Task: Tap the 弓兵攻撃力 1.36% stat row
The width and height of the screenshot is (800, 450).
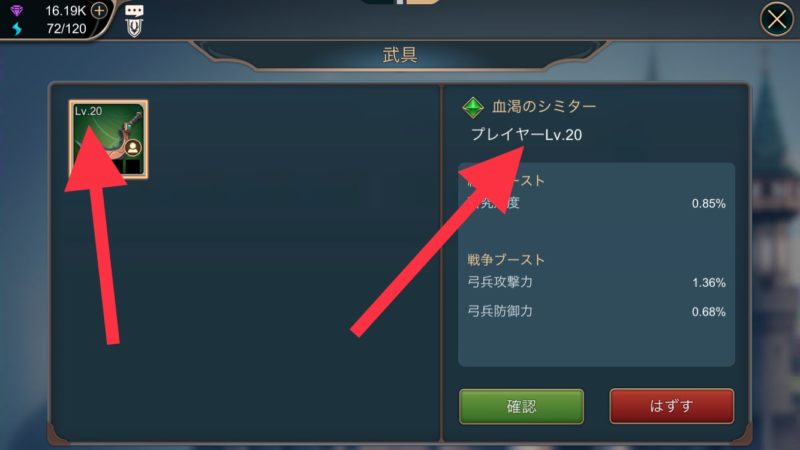Action: [596, 282]
